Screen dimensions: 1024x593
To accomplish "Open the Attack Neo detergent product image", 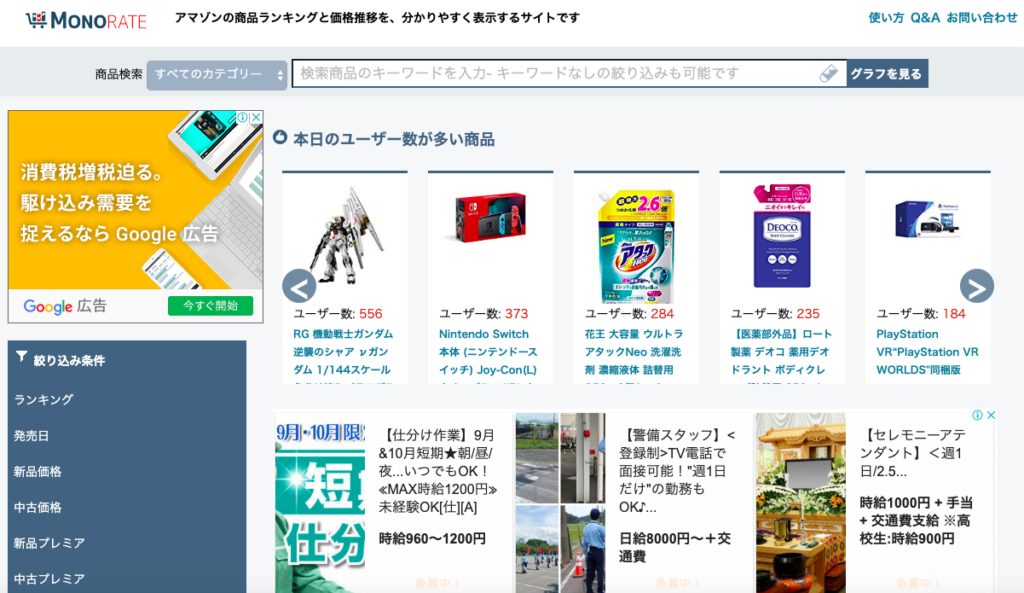I will coord(636,246).
